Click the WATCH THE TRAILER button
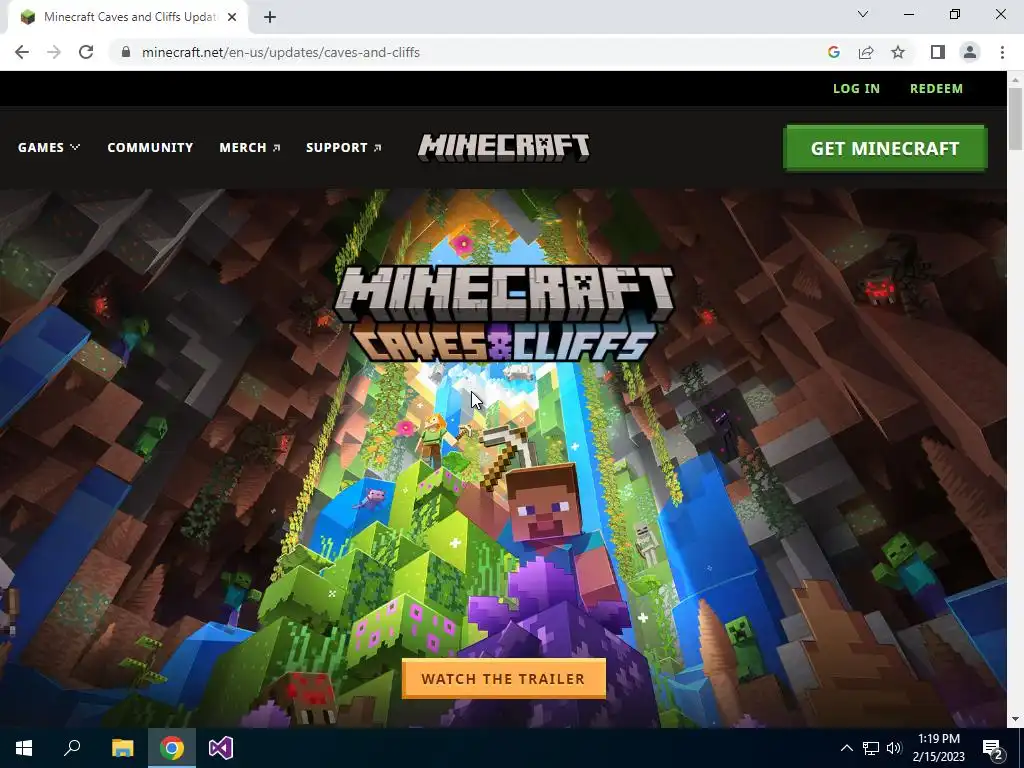Screen dimensions: 1024x768 pyautogui.click(x=504, y=679)
